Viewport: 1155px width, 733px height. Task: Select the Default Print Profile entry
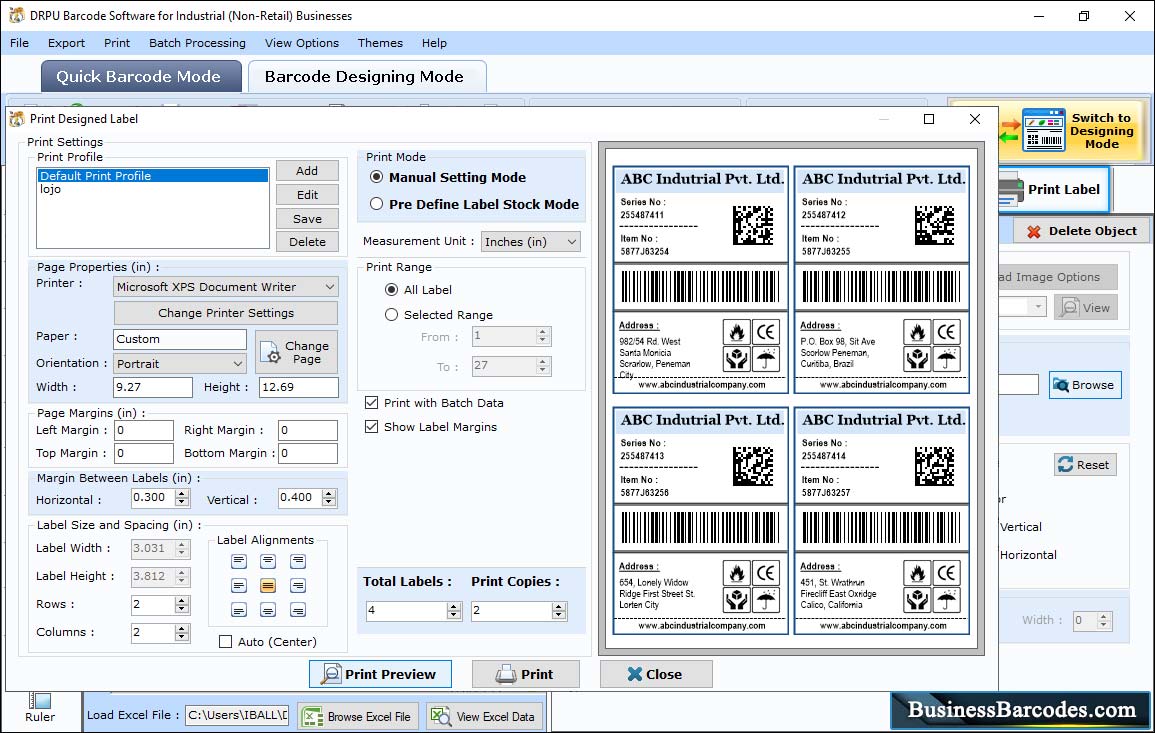tap(152, 176)
